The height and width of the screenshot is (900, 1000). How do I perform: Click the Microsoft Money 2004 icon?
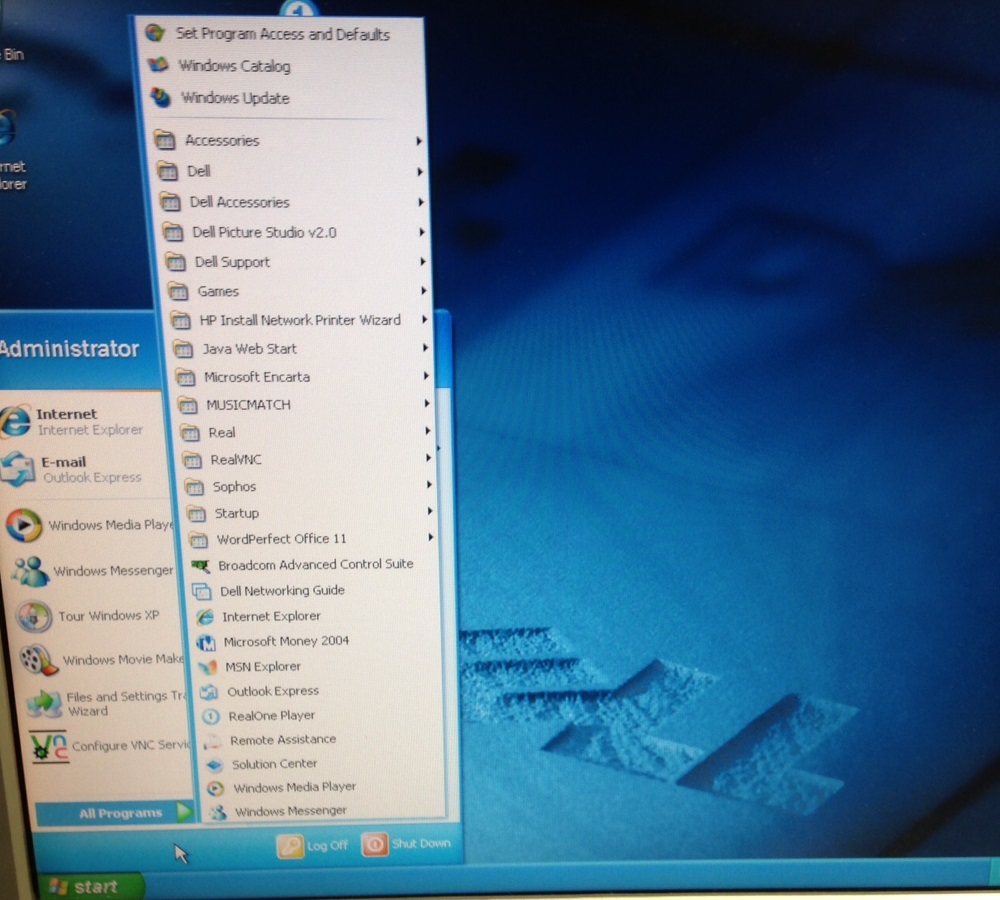tap(206, 642)
